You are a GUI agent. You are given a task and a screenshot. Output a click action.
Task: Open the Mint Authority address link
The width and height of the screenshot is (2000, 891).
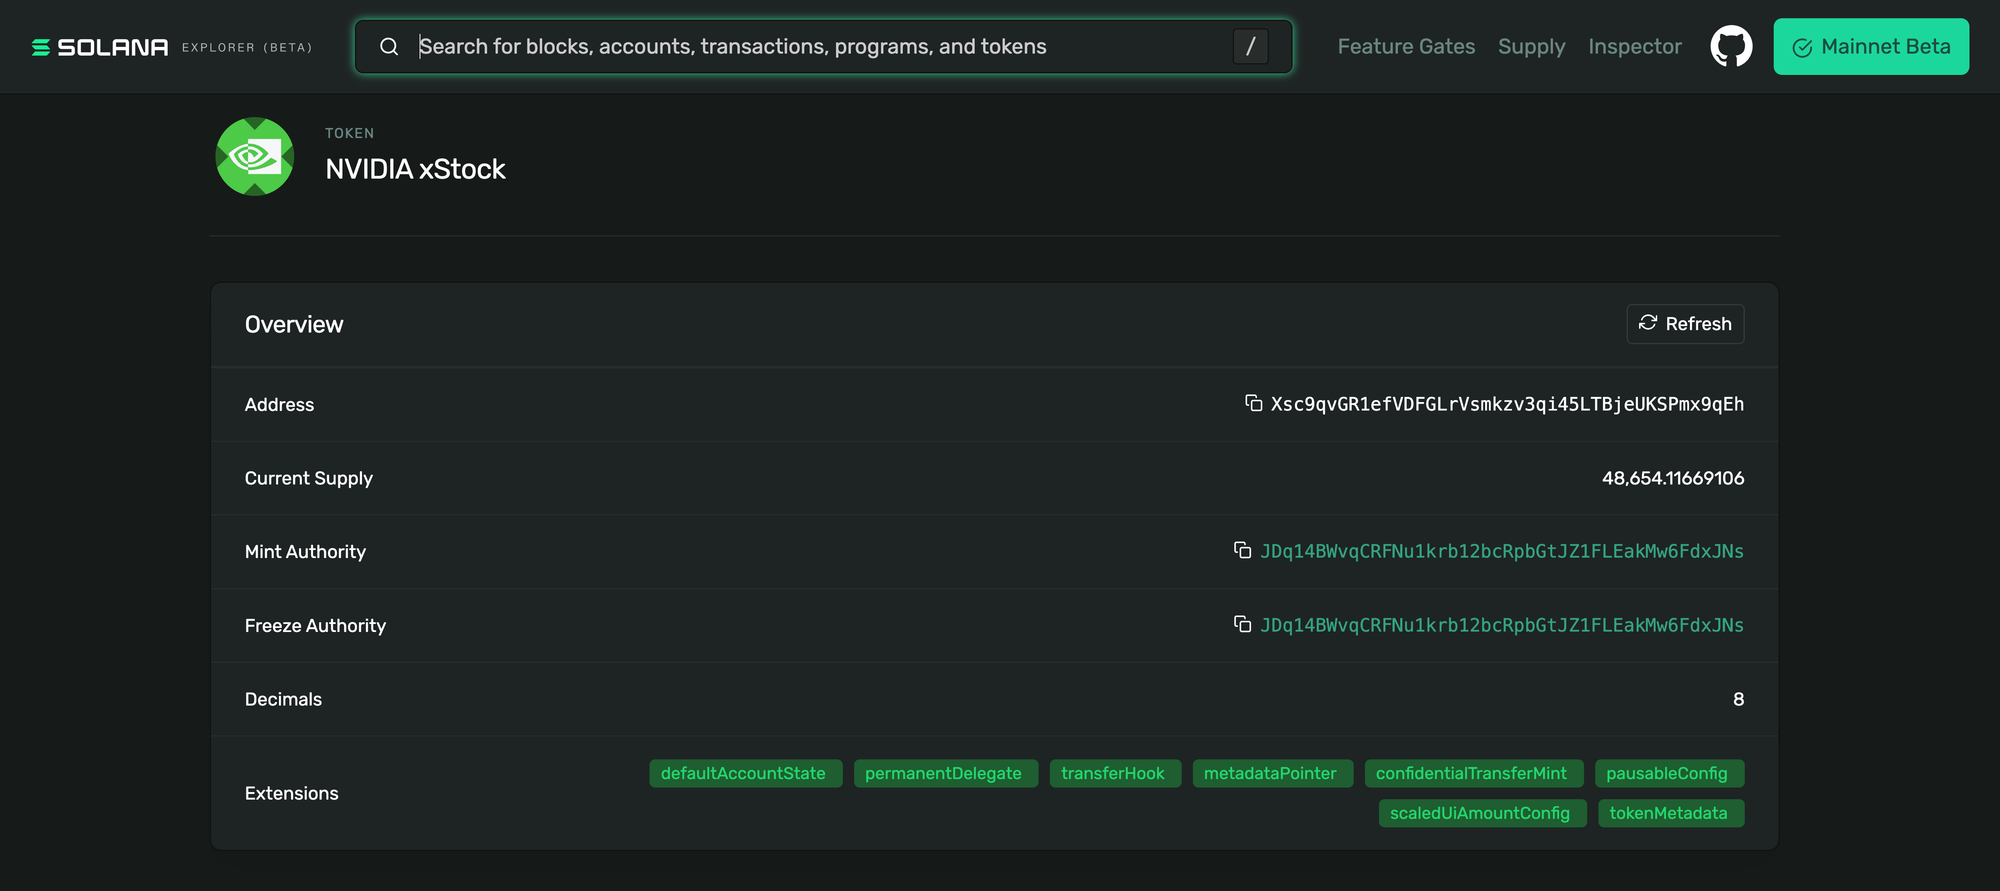pyautogui.click(x=1501, y=551)
